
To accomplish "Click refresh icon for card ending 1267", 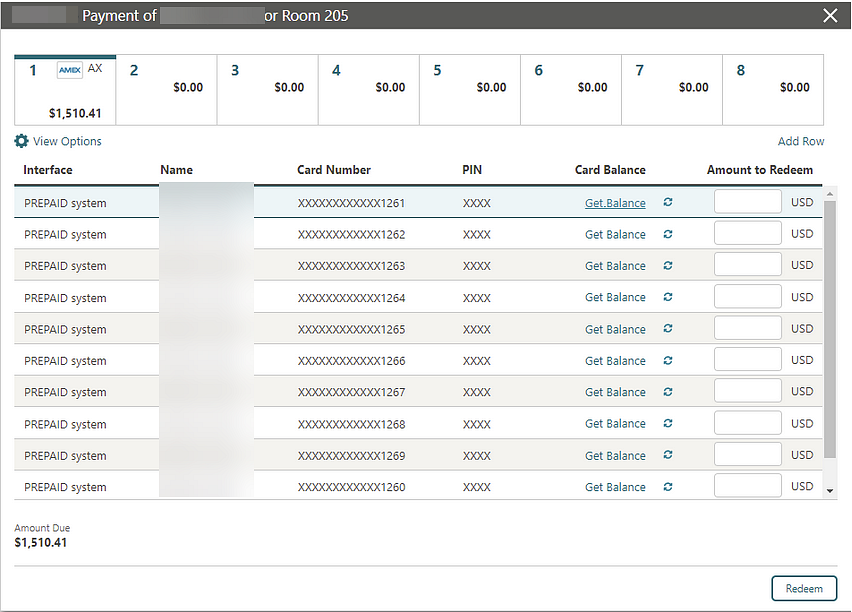I will pos(668,392).
